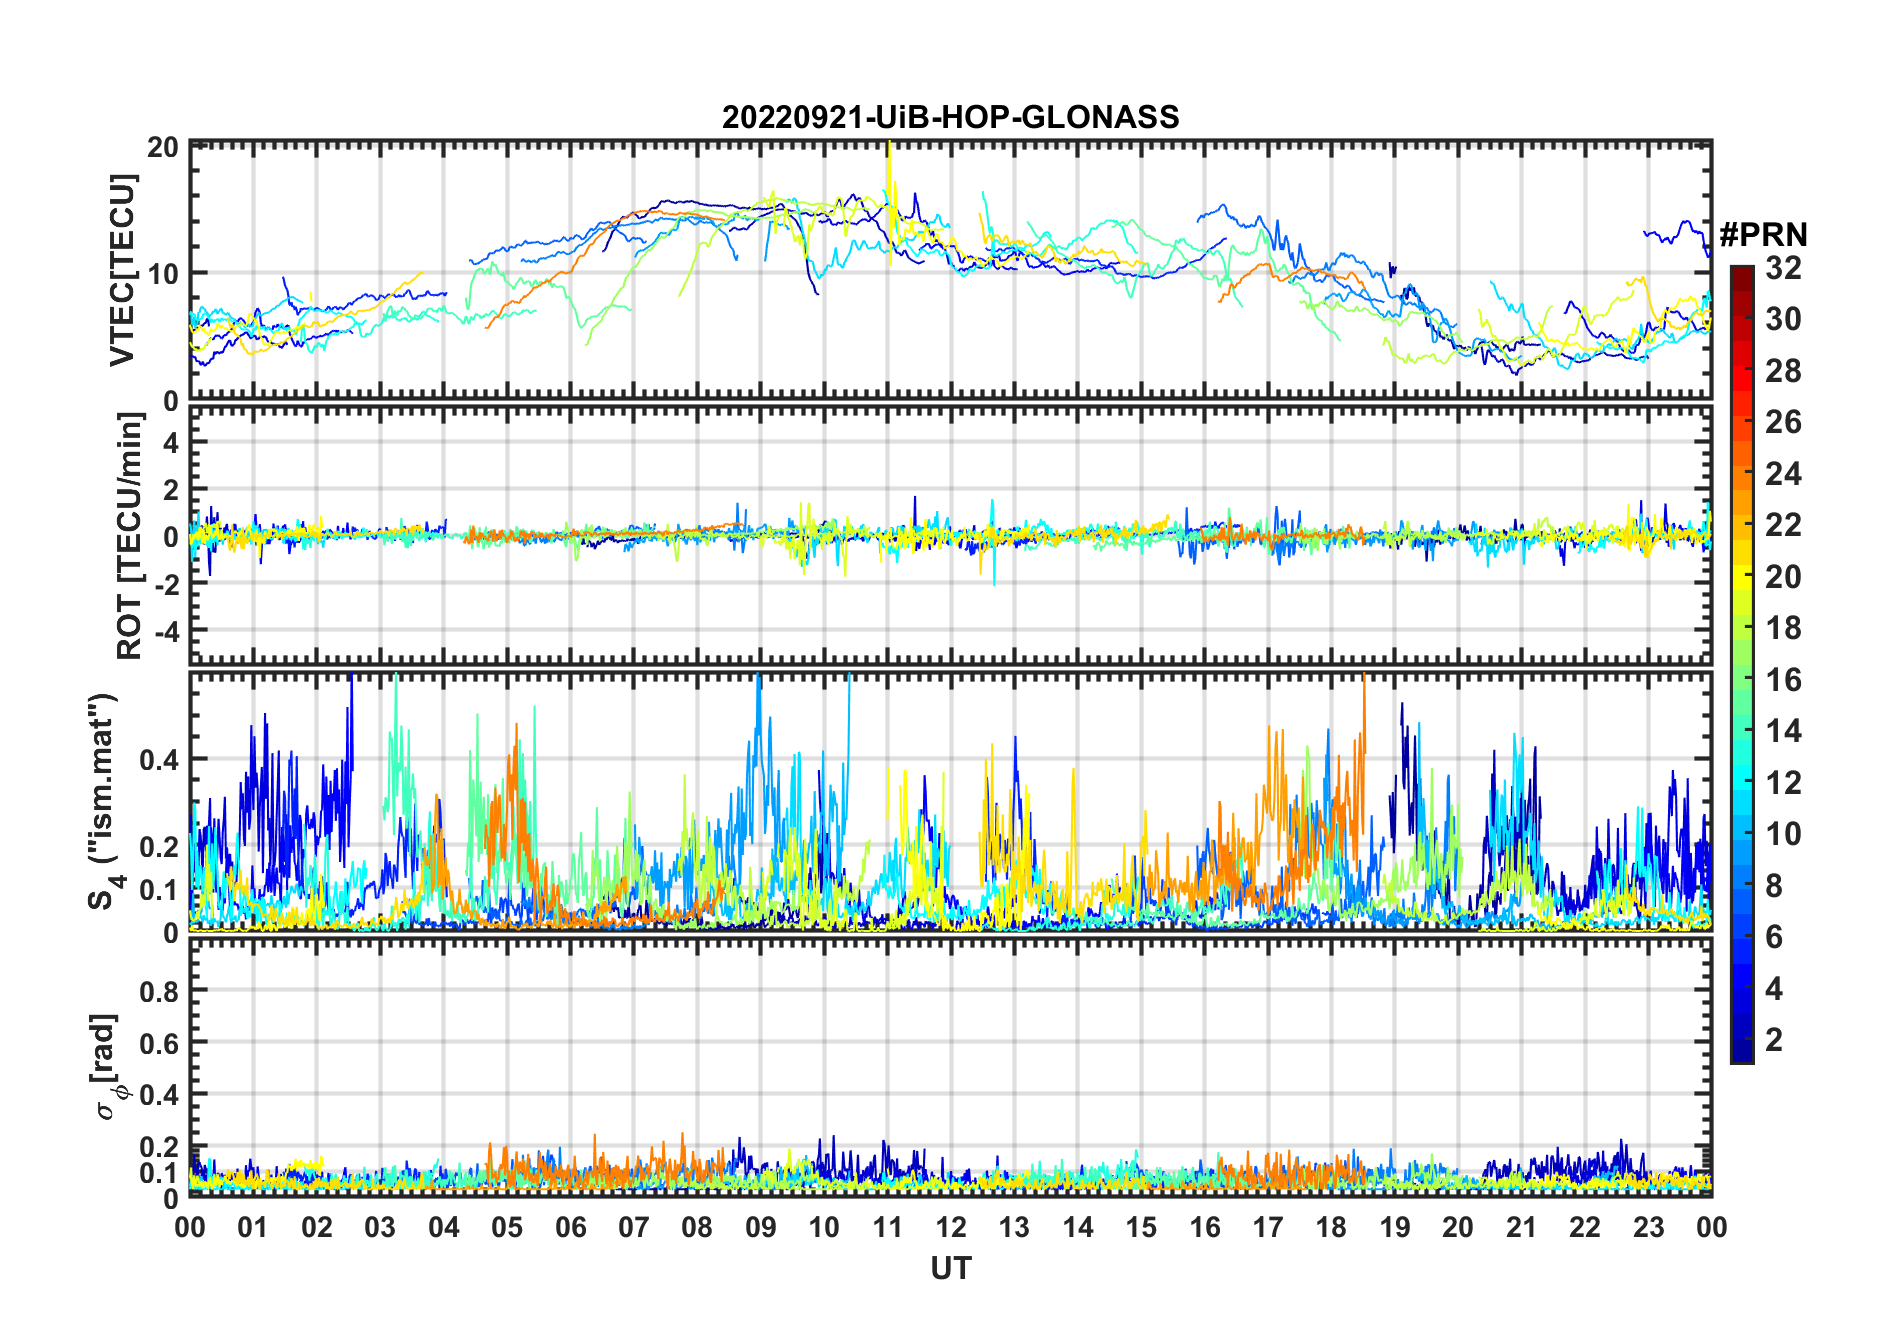Select the 12 hour tick on UT axis
Image resolution: width=1902 pixels, height=1330 pixels.
click(x=950, y=1227)
